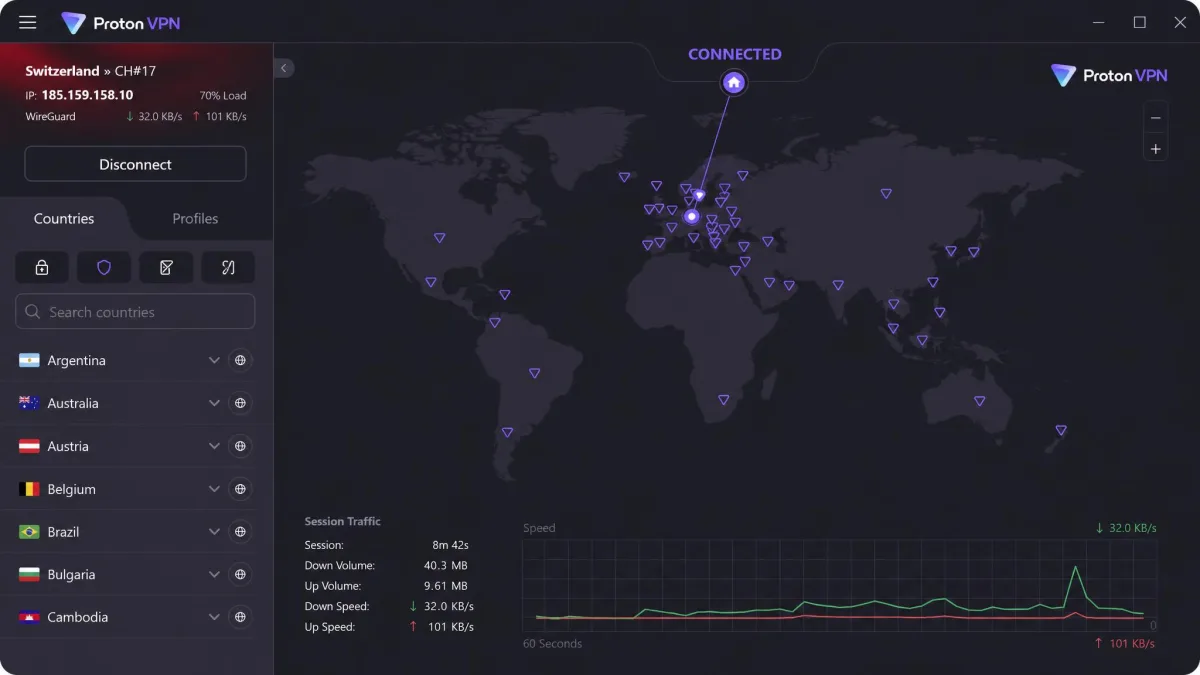Select the Australia server marker on map

(x=980, y=401)
